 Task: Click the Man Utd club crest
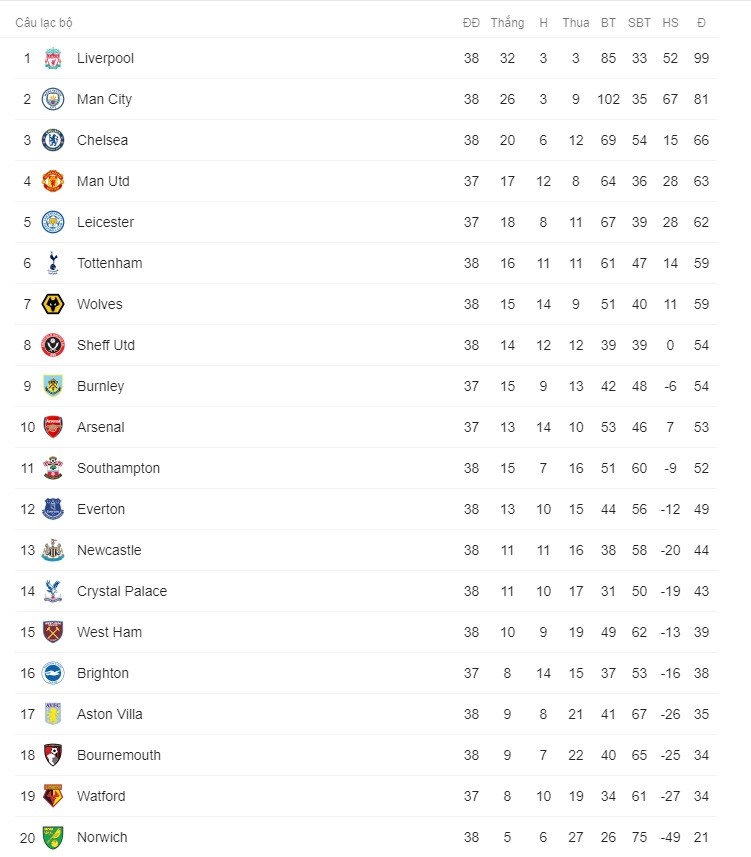click(x=53, y=181)
